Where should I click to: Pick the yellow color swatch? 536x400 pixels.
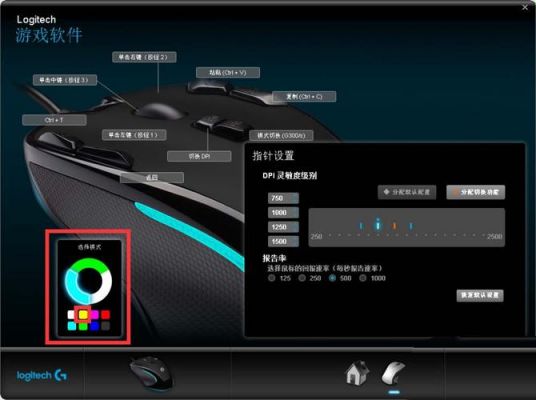click(83, 315)
